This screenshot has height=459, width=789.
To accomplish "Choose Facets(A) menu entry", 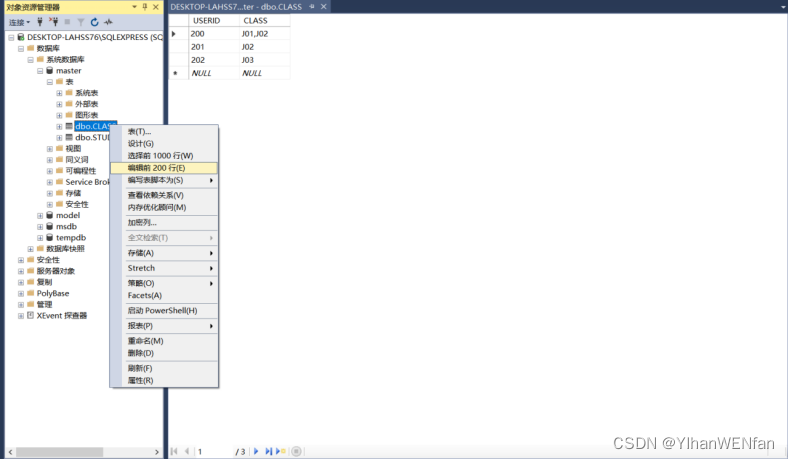I will tap(164, 295).
